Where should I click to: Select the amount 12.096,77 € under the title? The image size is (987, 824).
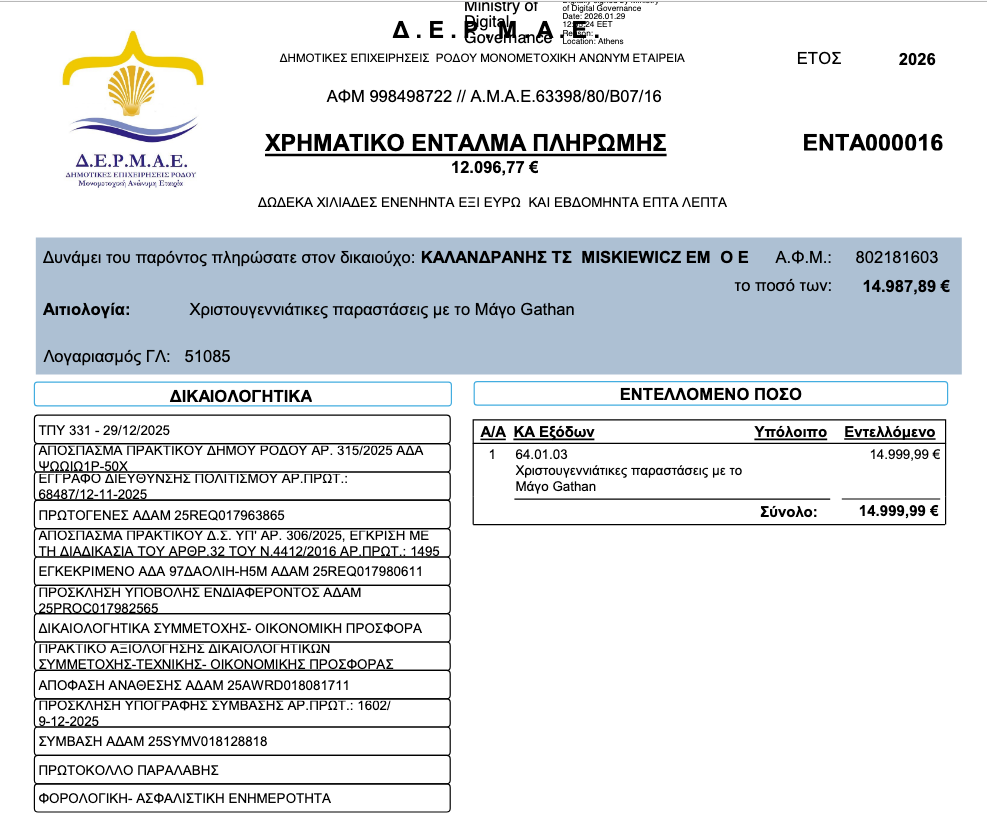pyautogui.click(x=494, y=168)
